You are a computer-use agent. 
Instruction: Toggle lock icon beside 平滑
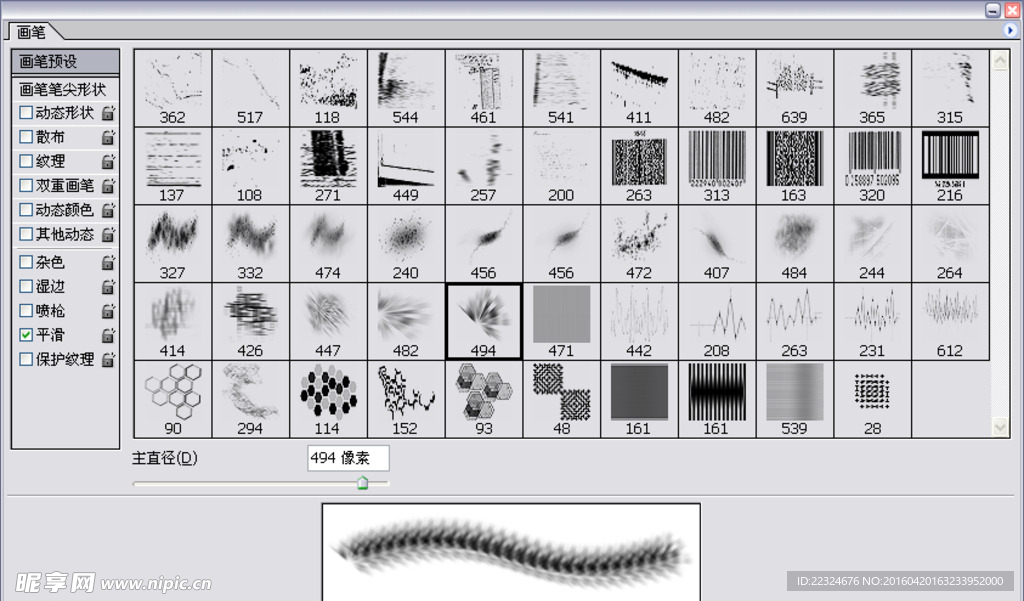(x=108, y=335)
